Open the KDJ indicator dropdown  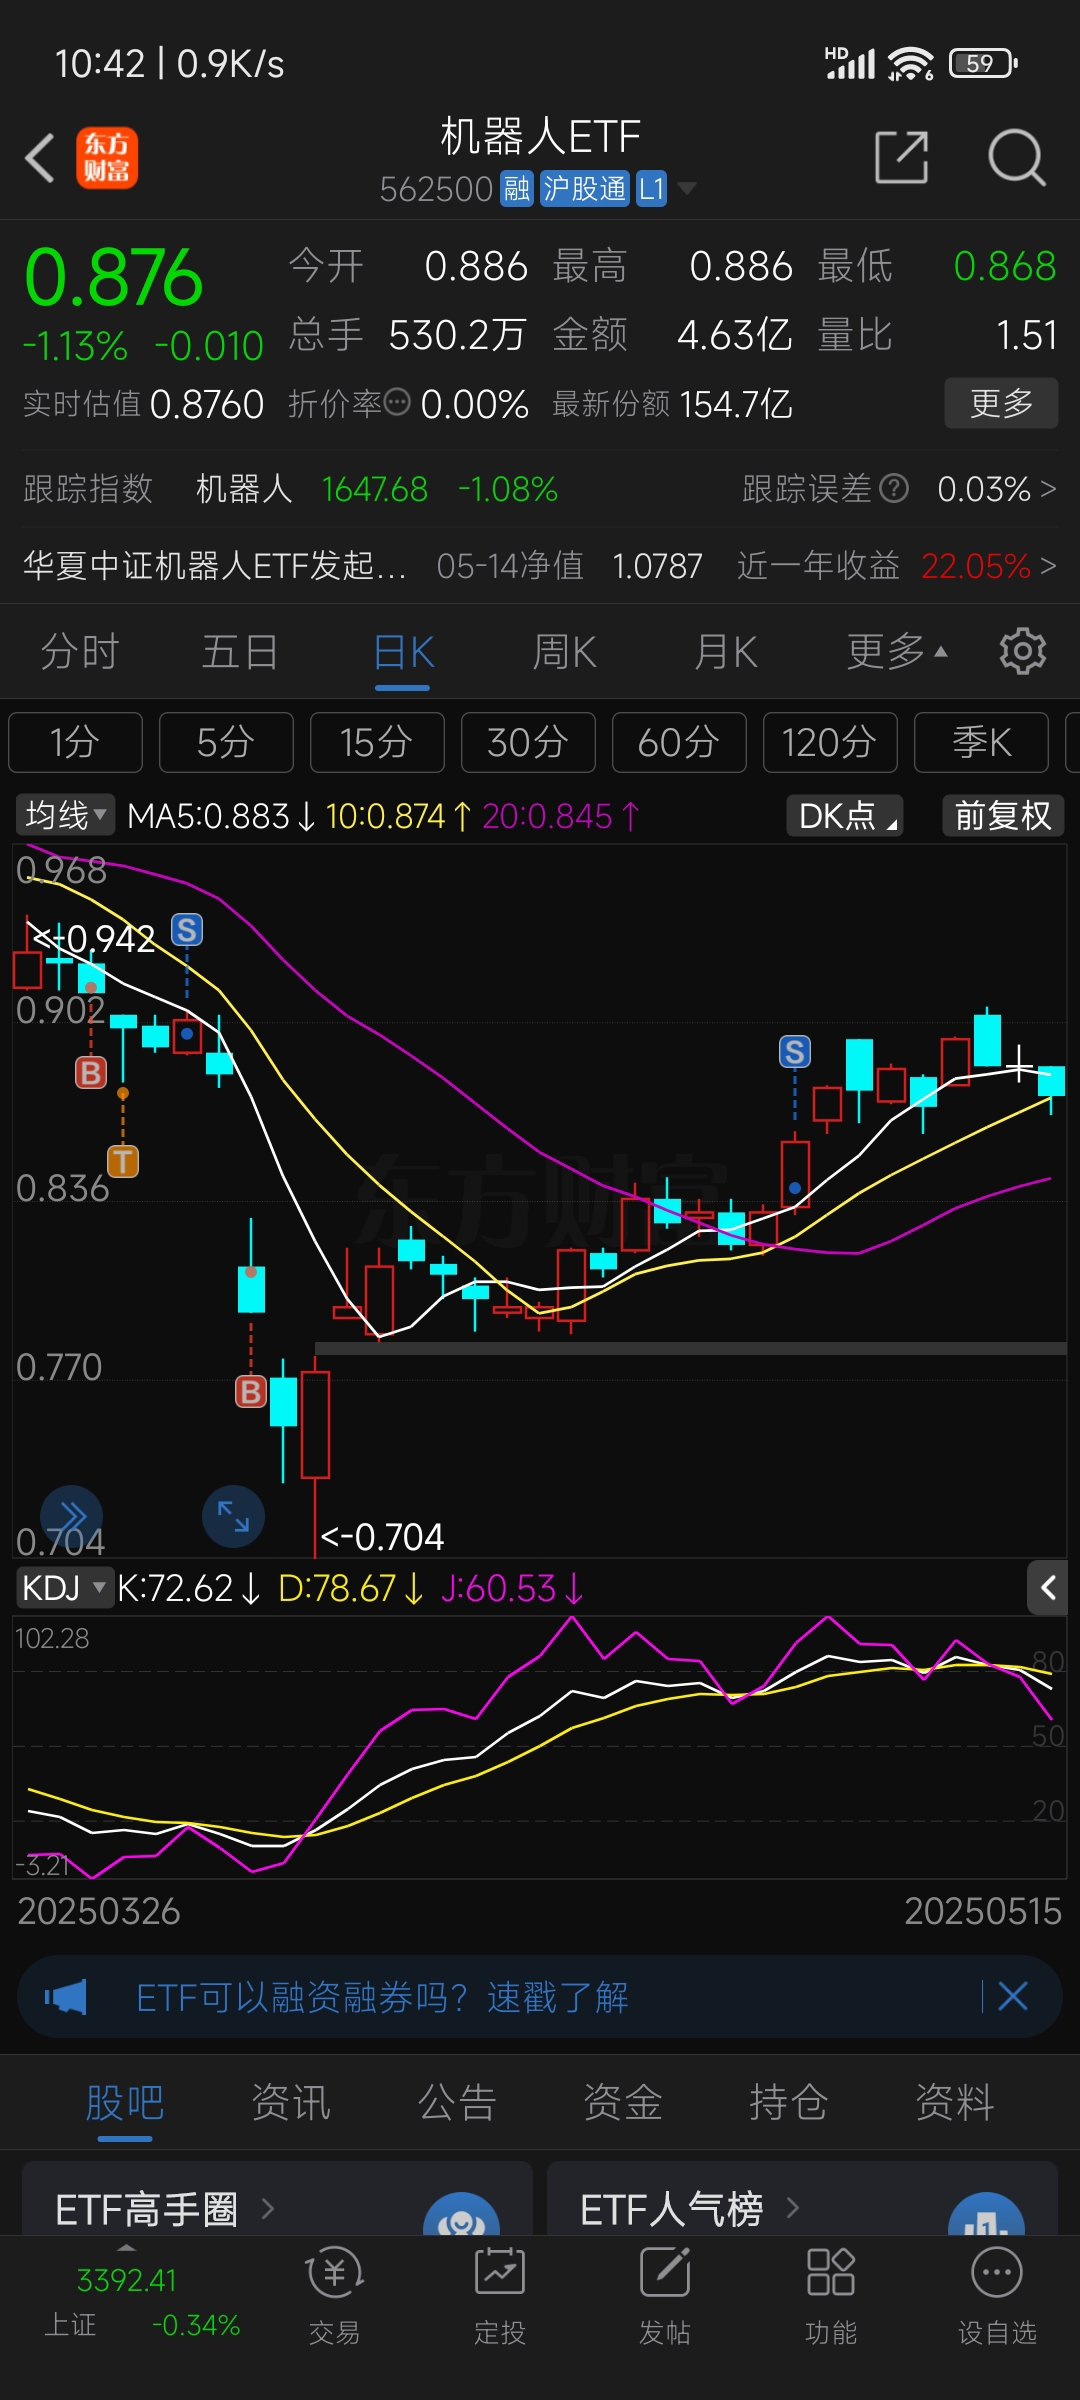coord(64,1587)
